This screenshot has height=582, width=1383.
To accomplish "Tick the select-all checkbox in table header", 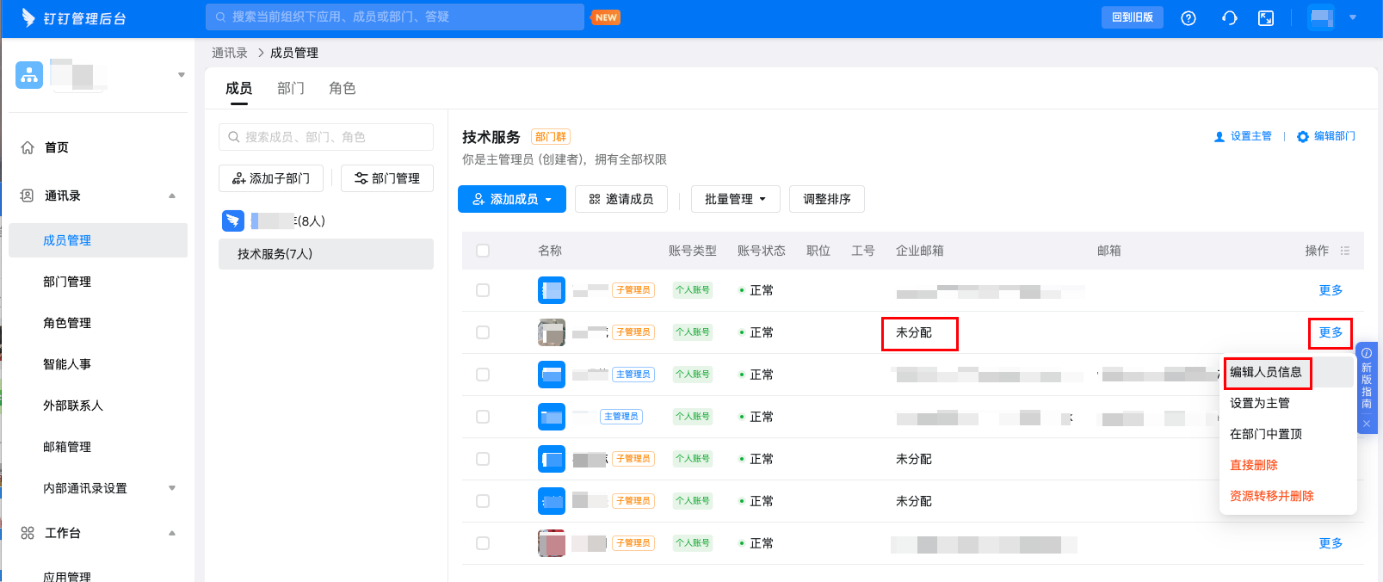I will [x=483, y=251].
